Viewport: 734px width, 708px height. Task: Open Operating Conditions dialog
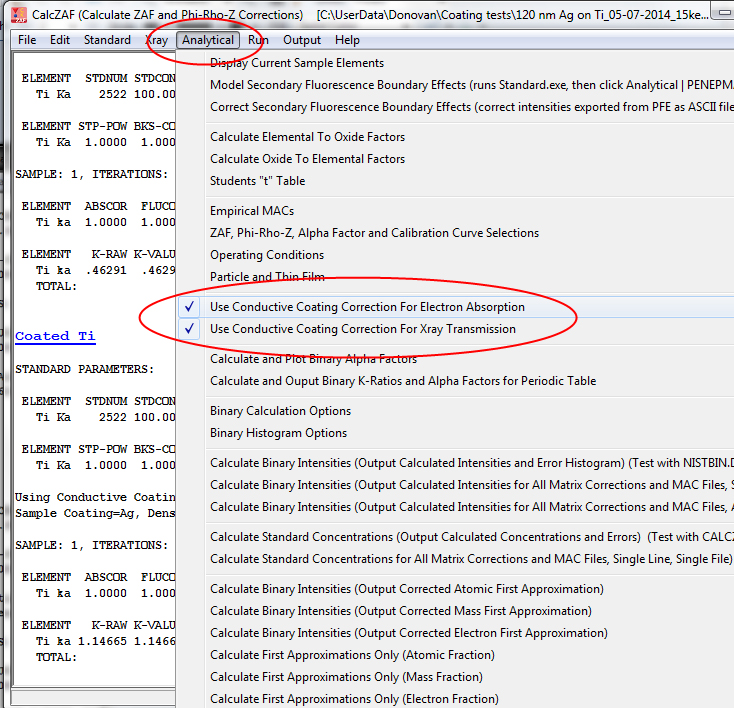tap(267, 255)
